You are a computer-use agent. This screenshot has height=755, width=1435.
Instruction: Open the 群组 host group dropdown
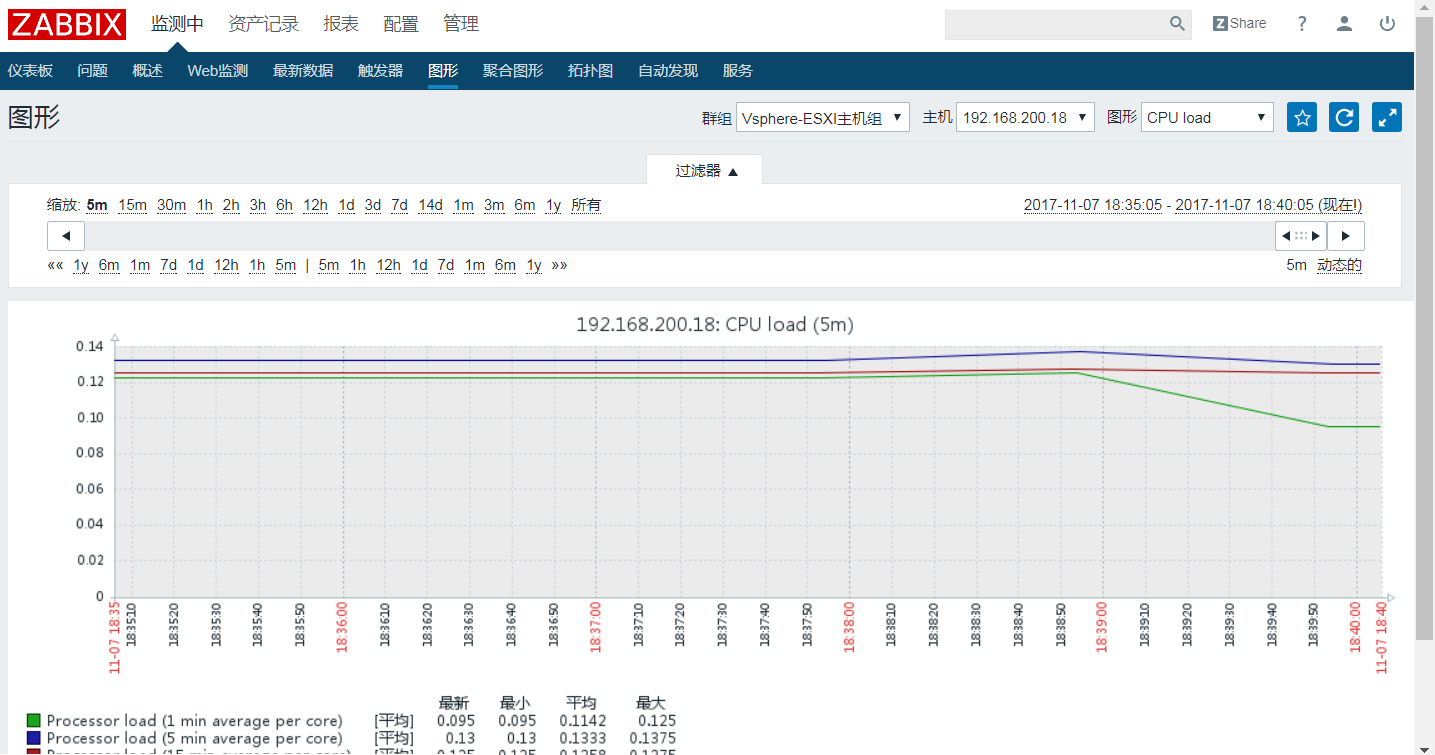coord(823,117)
